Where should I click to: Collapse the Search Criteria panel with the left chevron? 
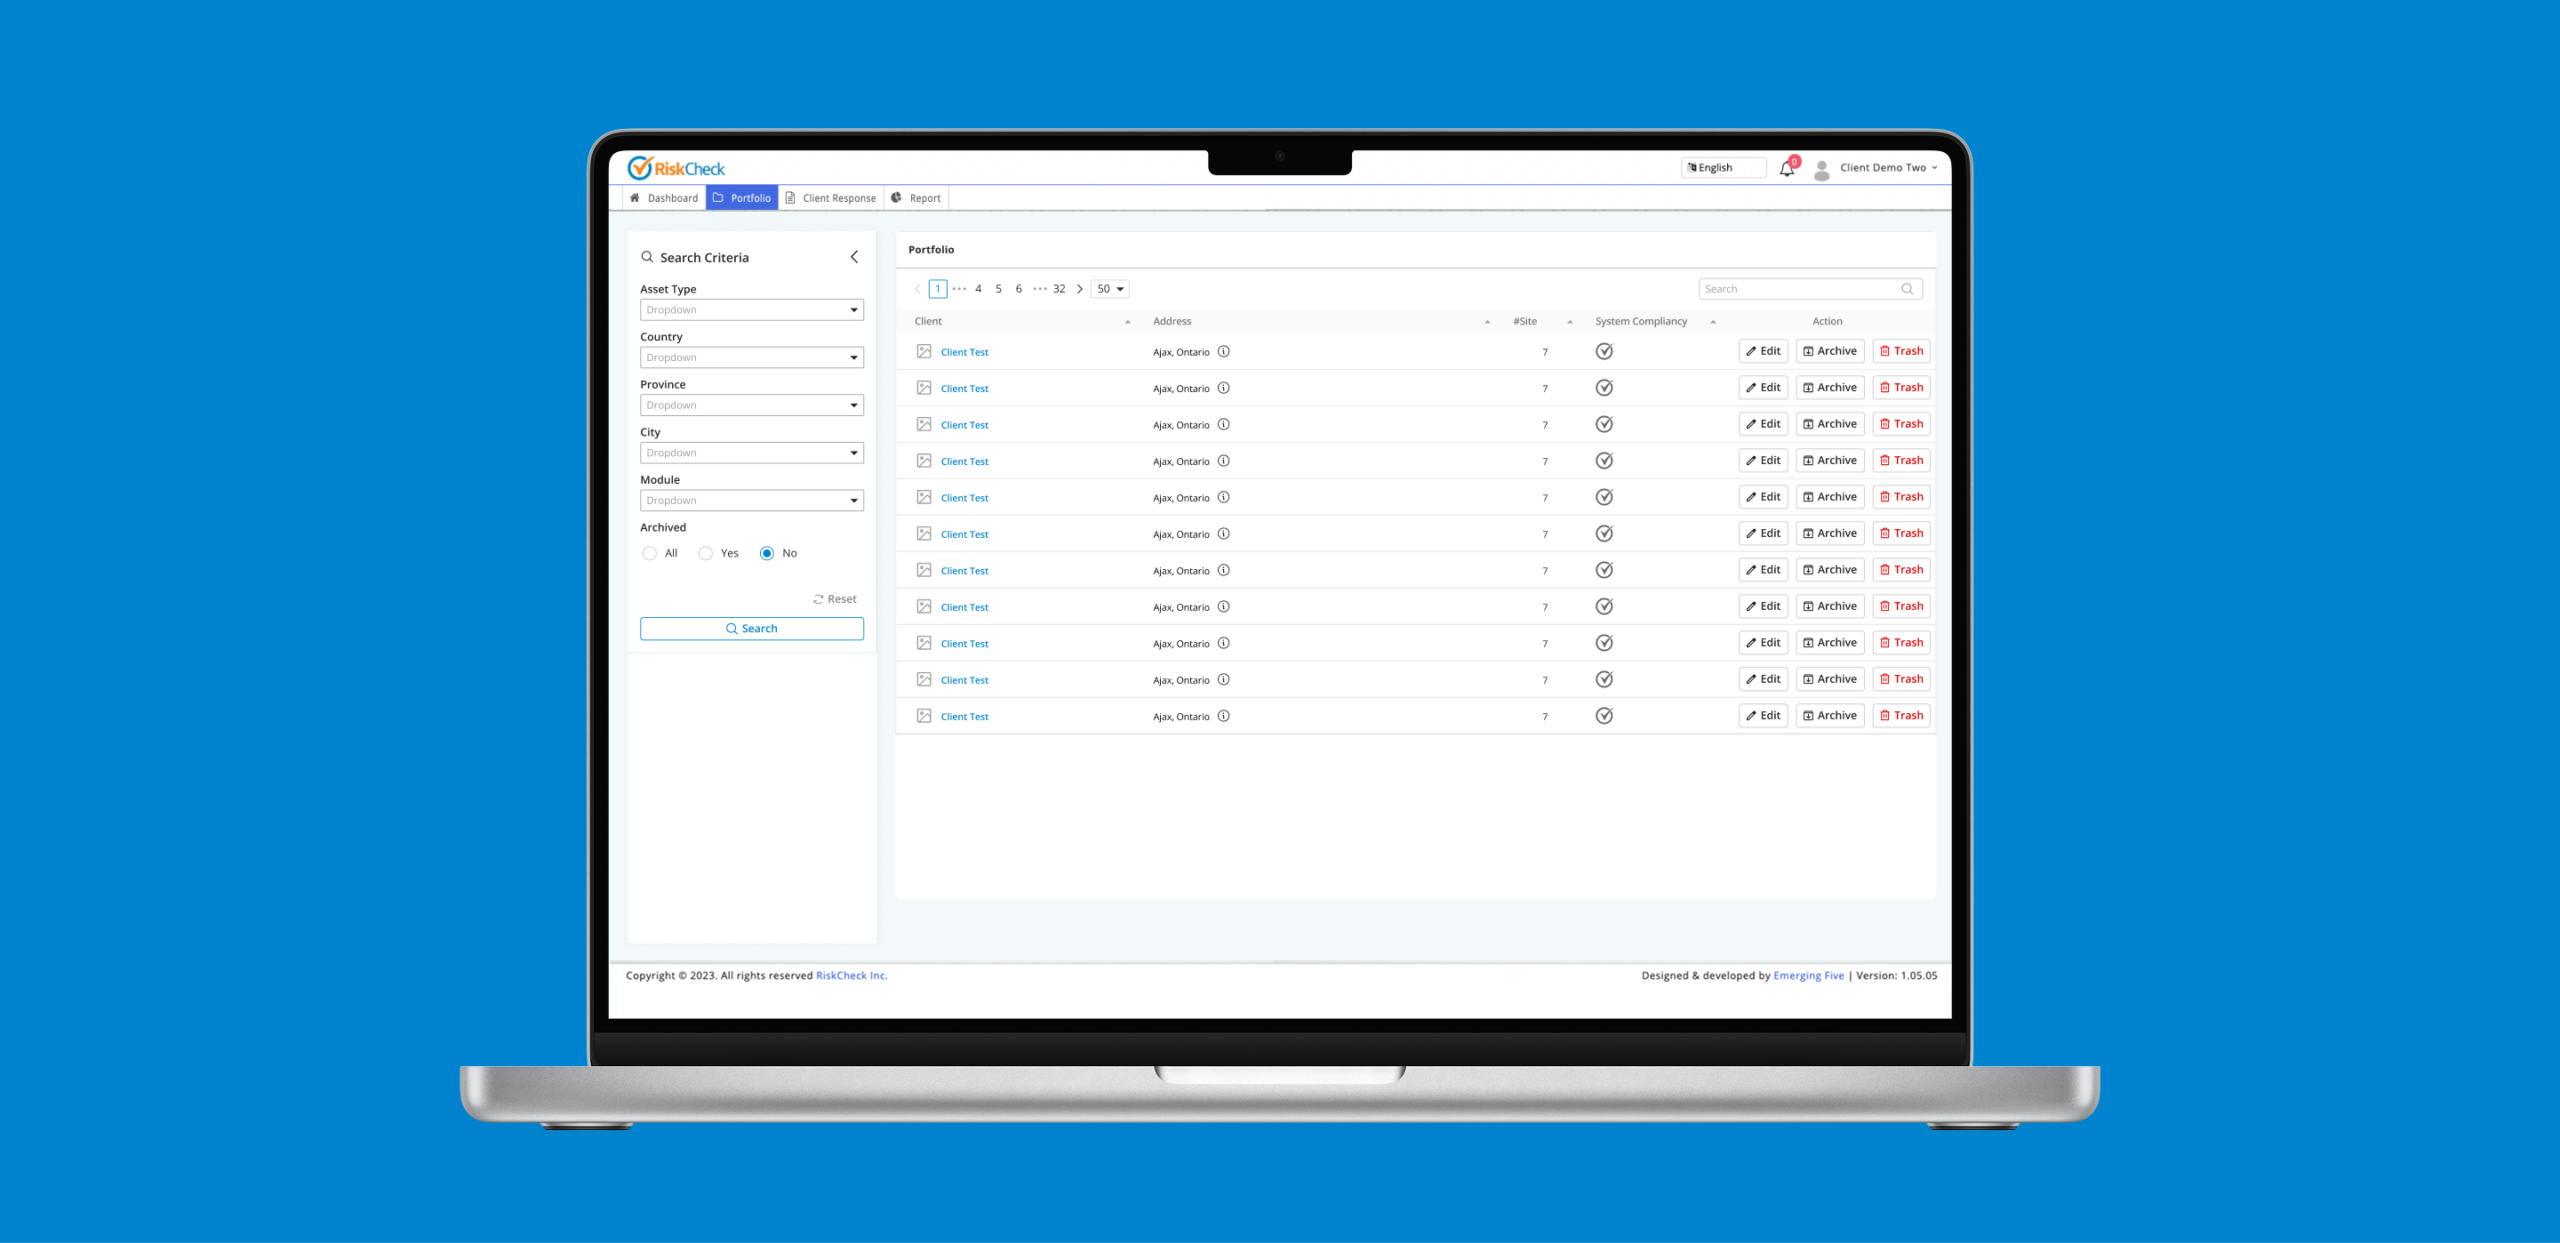[x=854, y=258]
